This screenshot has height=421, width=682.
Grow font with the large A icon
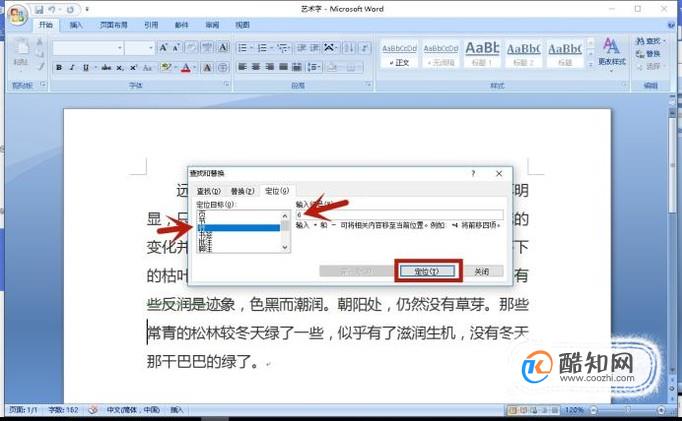(163, 47)
